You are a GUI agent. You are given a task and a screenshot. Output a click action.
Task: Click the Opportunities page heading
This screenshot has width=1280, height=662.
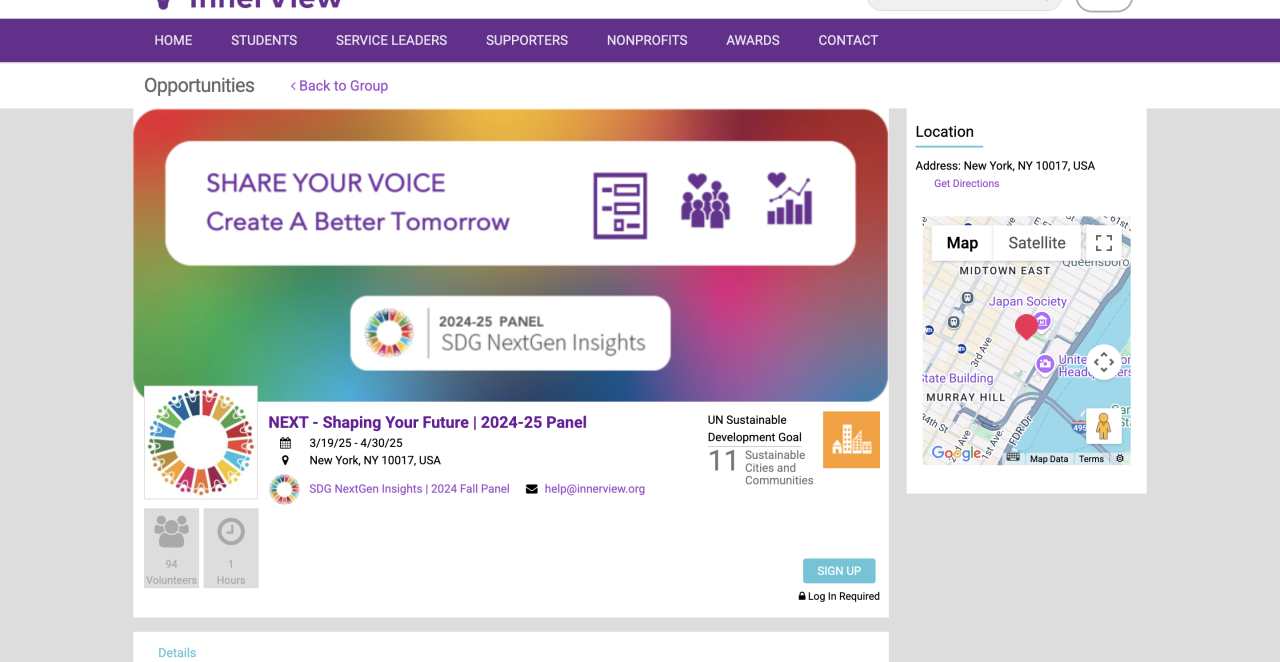(199, 86)
